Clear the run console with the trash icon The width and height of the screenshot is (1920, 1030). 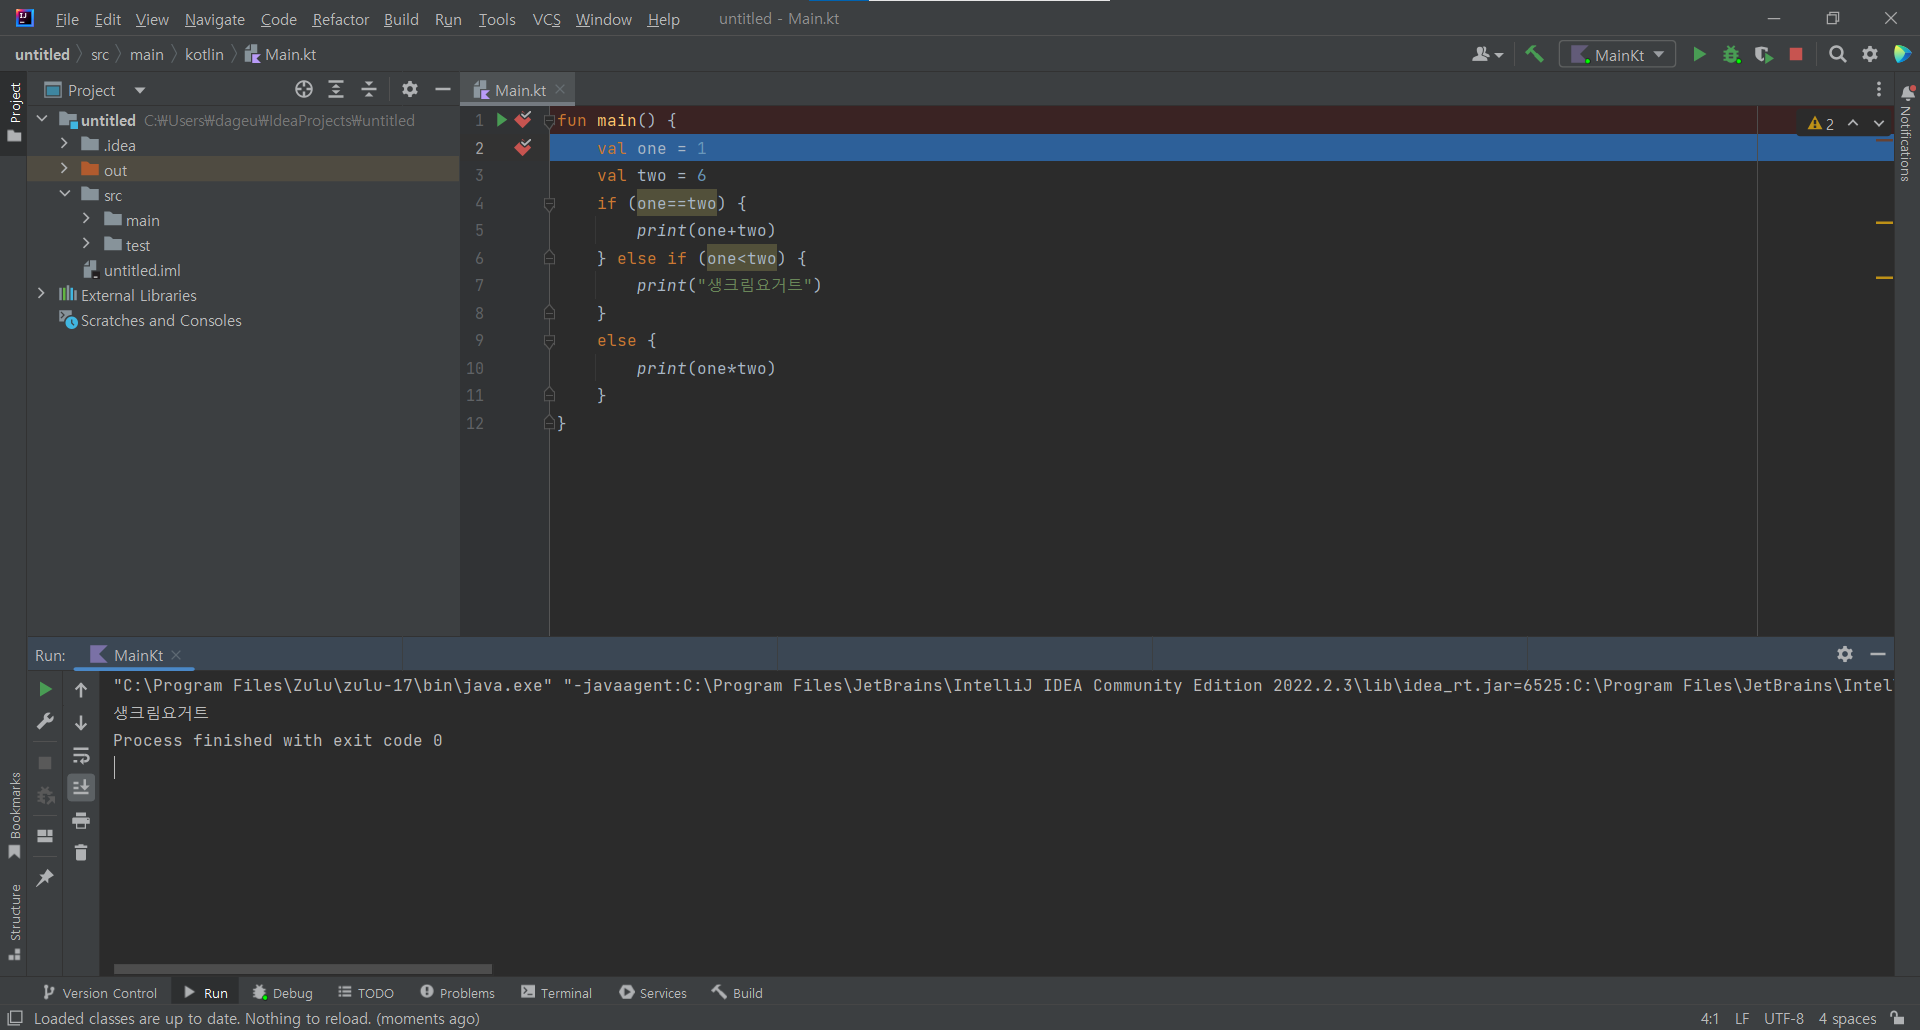tap(81, 853)
